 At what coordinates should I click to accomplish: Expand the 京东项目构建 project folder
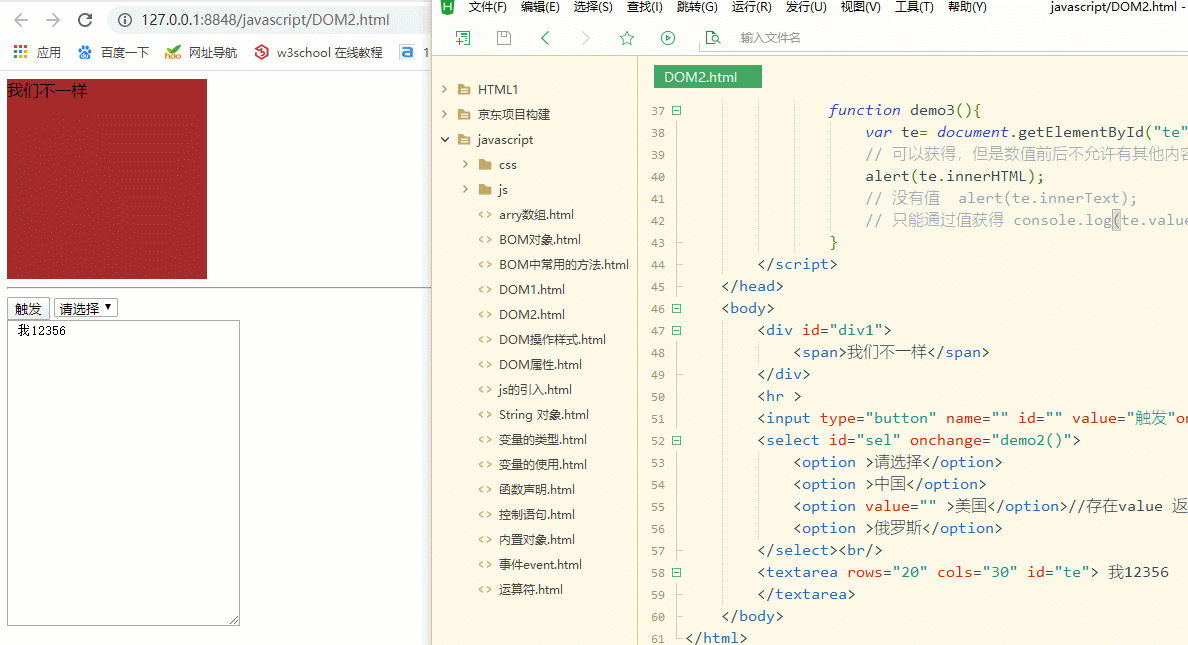tap(445, 114)
